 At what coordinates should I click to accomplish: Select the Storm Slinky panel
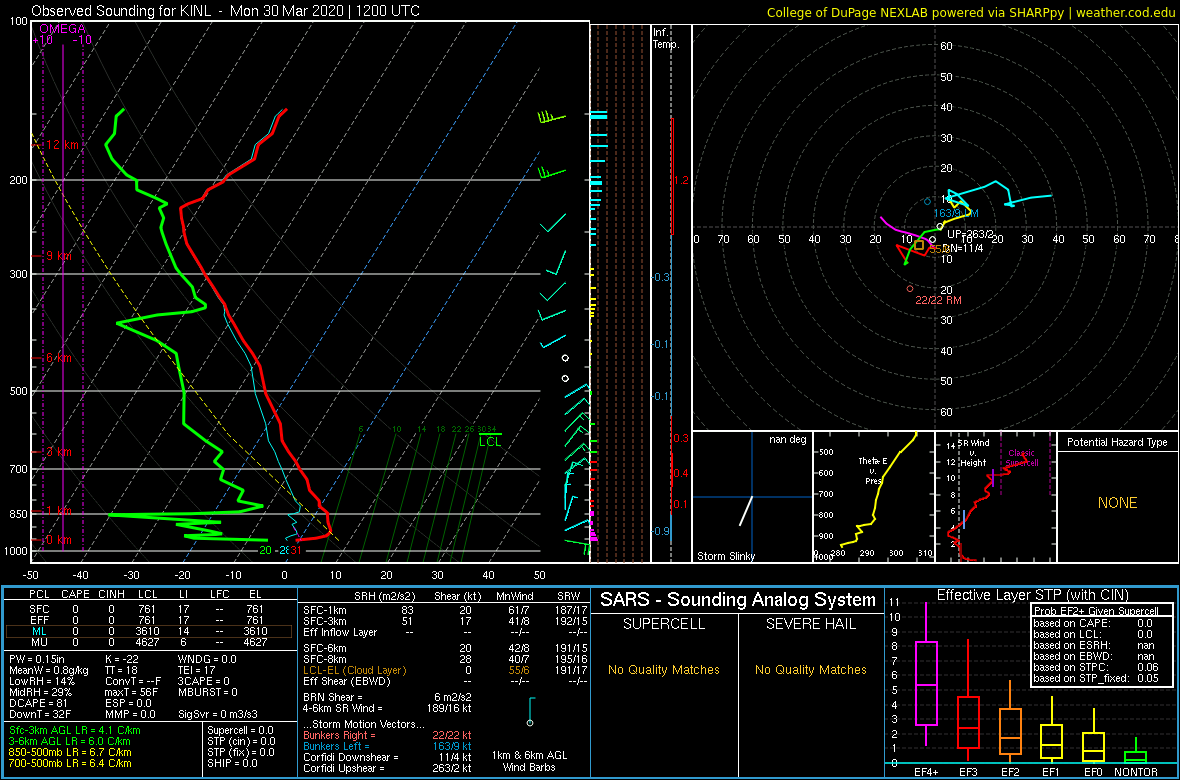point(752,497)
